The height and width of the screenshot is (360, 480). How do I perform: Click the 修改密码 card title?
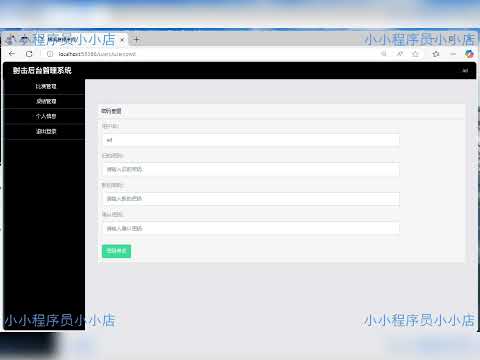pos(111,111)
